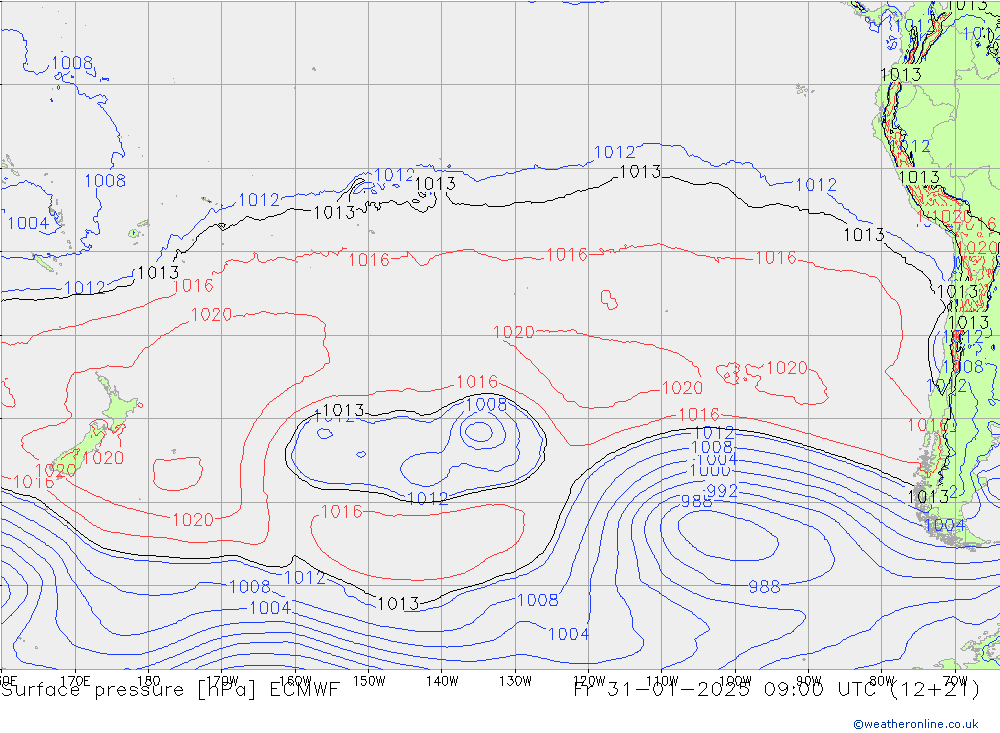Select the 1000 isobar label

pyautogui.click(x=712, y=471)
